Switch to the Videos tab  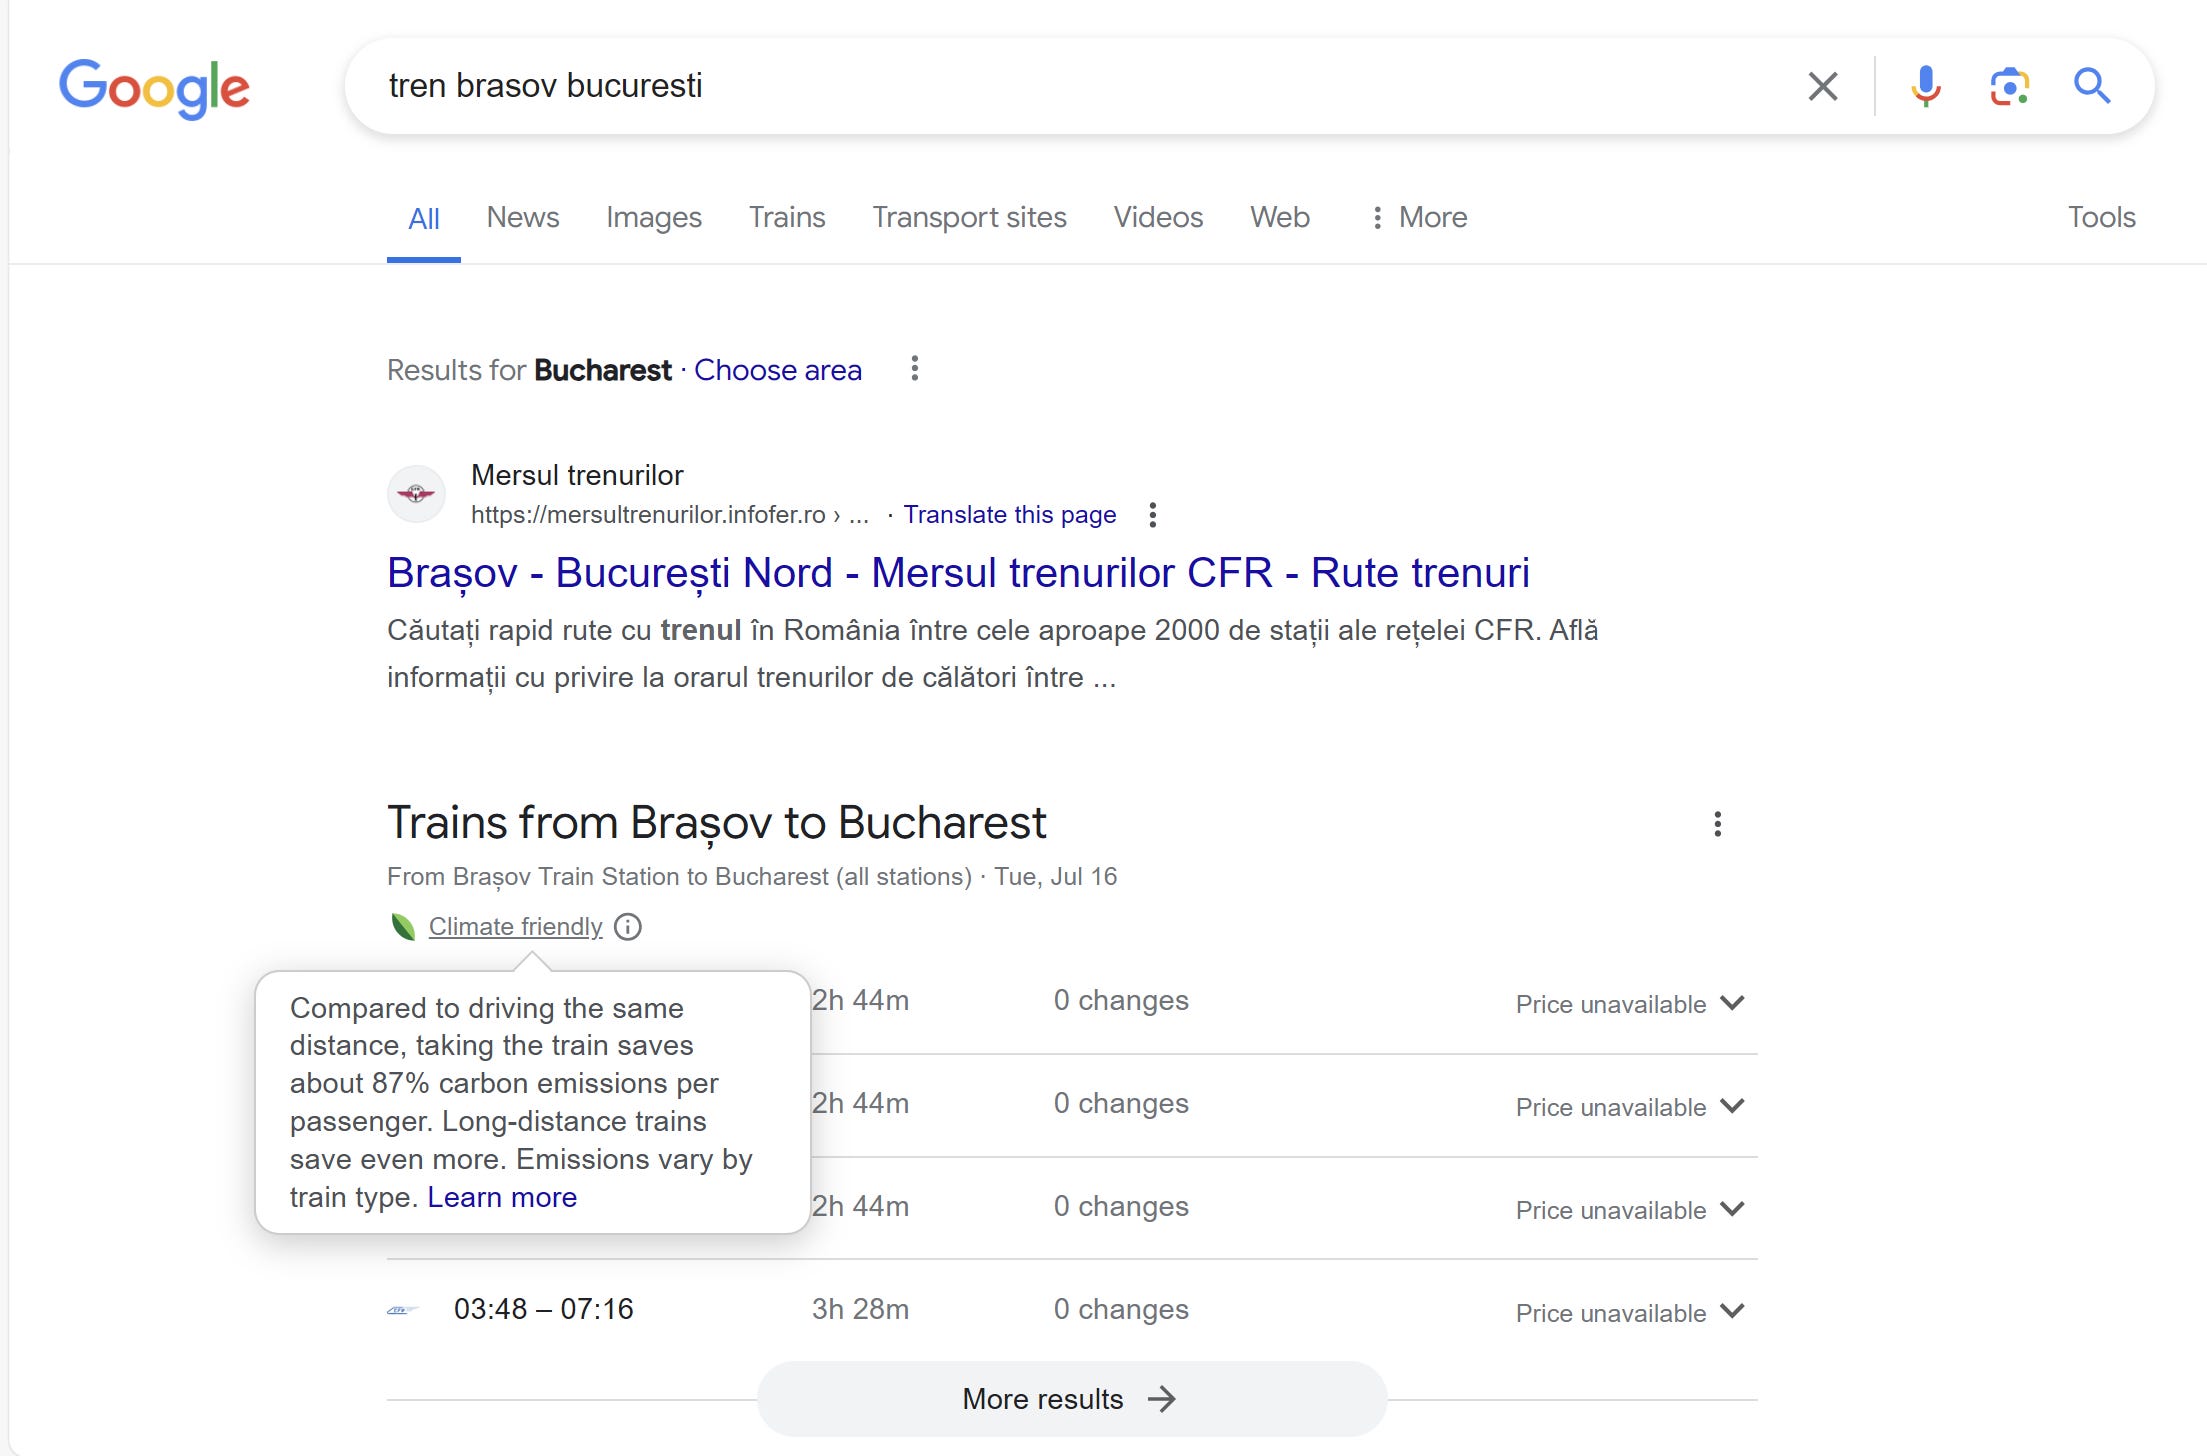[1158, 217]
